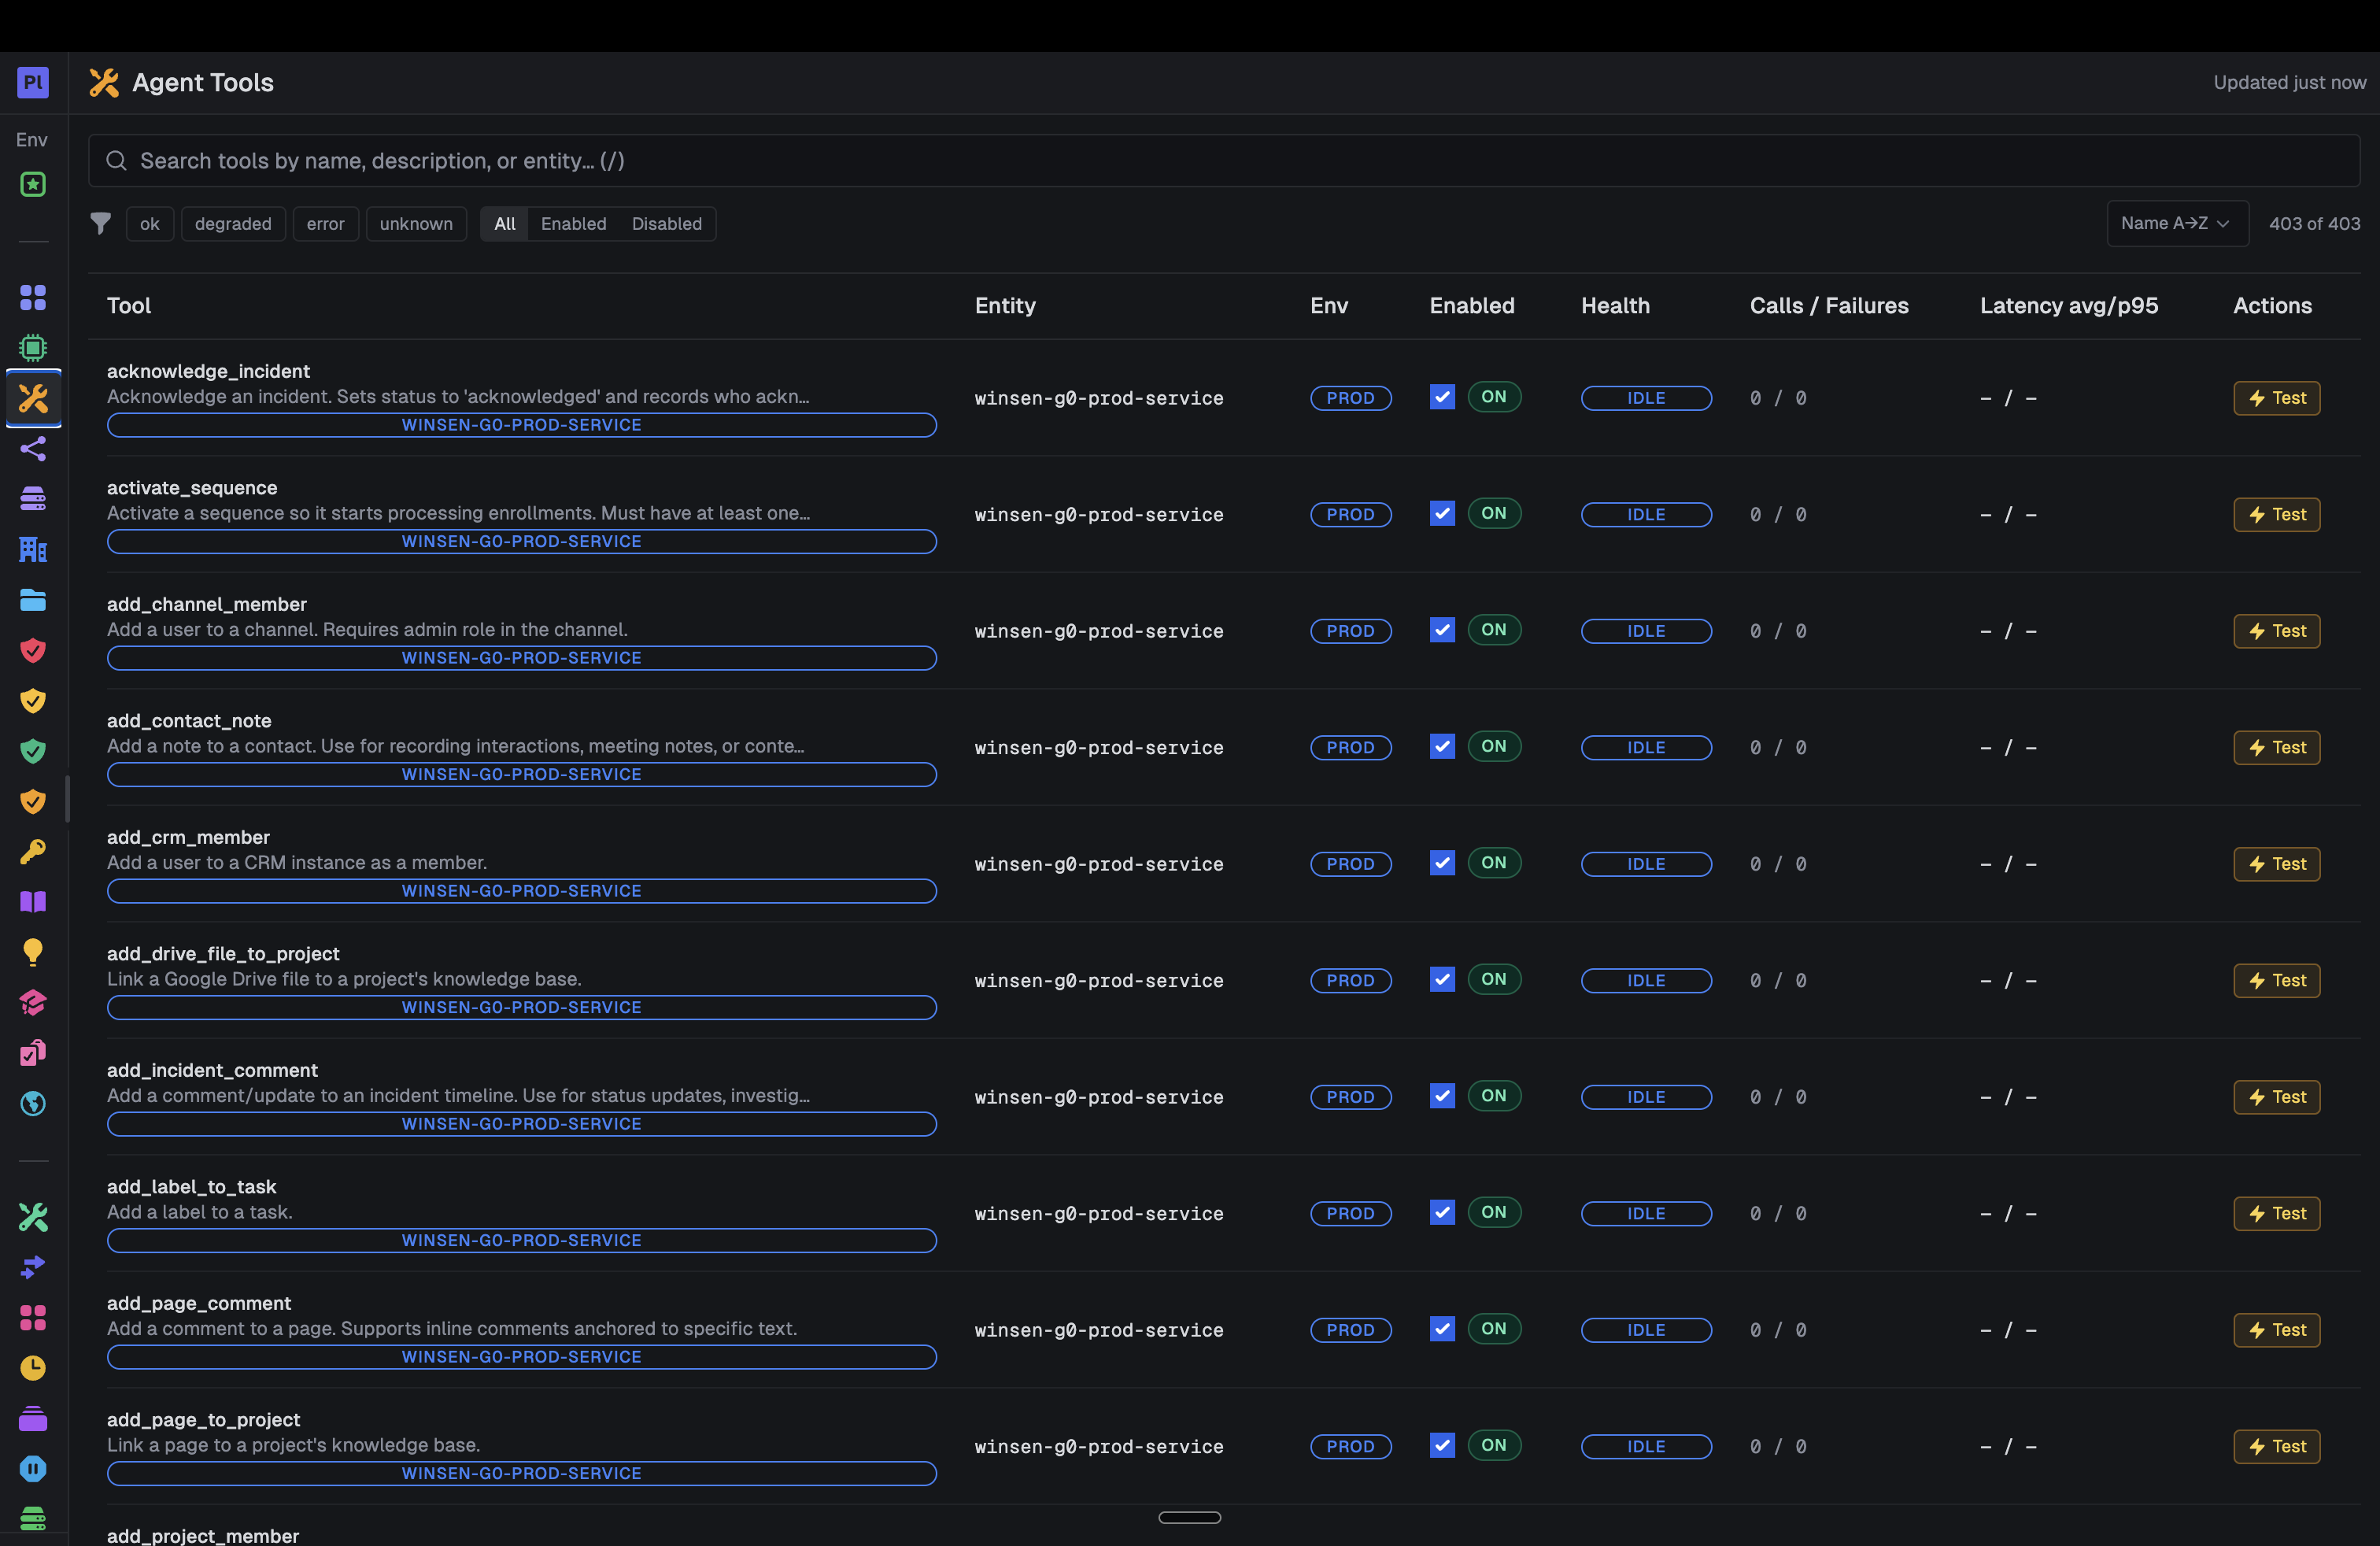Open the green wrench tools sidebar icon
The width and height of the screenshot is (2380, 1546).
(33, 1217)
